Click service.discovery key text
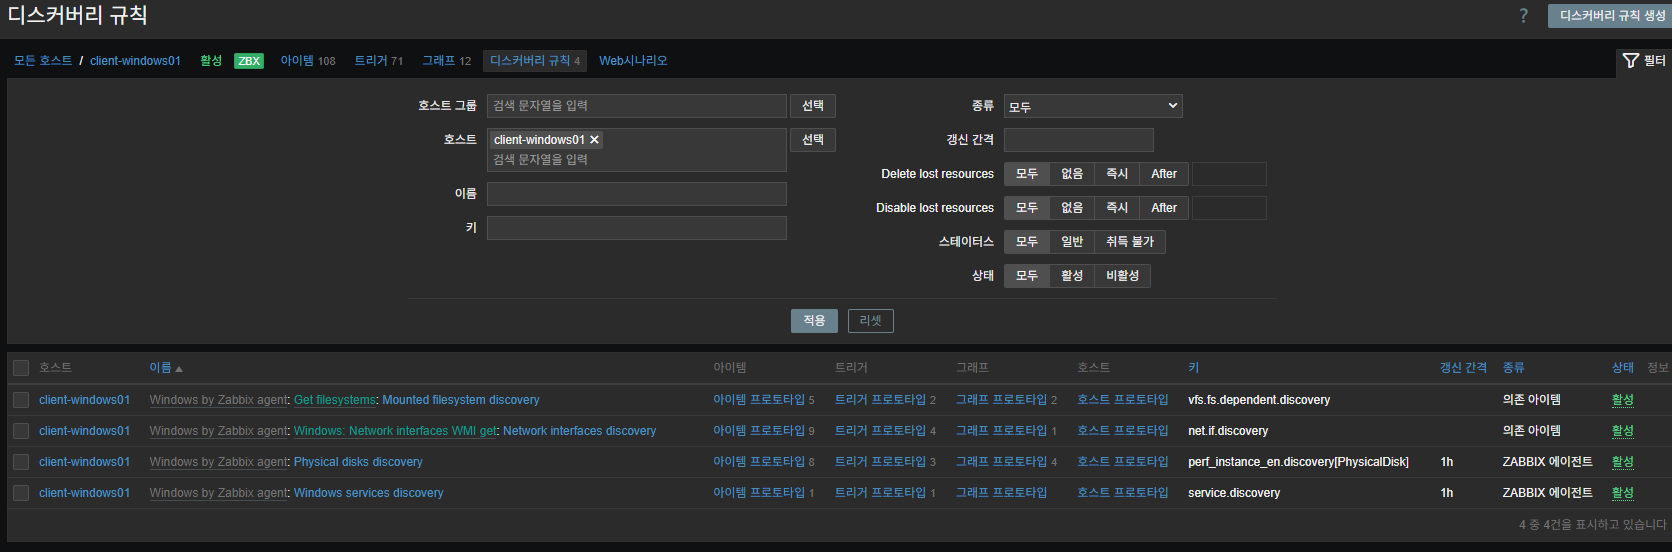1672x552 pixels. pyautogui.click(x=1234, y=493)
